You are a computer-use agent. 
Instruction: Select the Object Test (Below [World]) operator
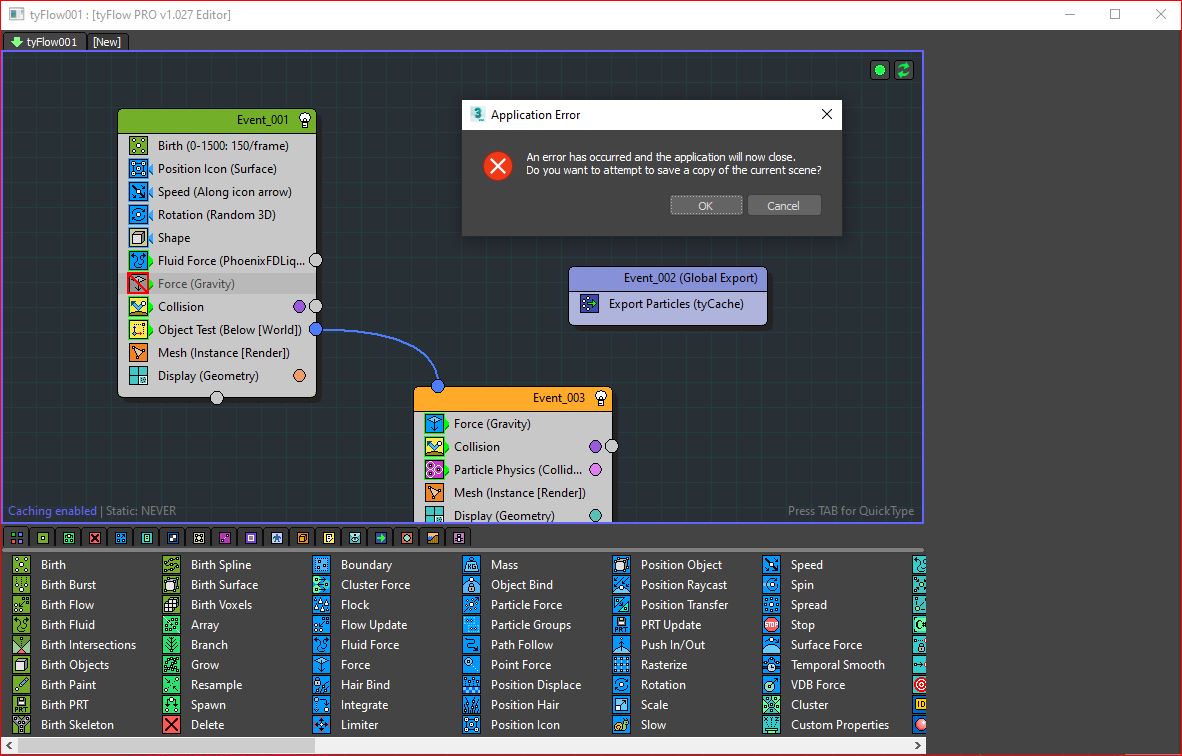click(x=217, y=329)
